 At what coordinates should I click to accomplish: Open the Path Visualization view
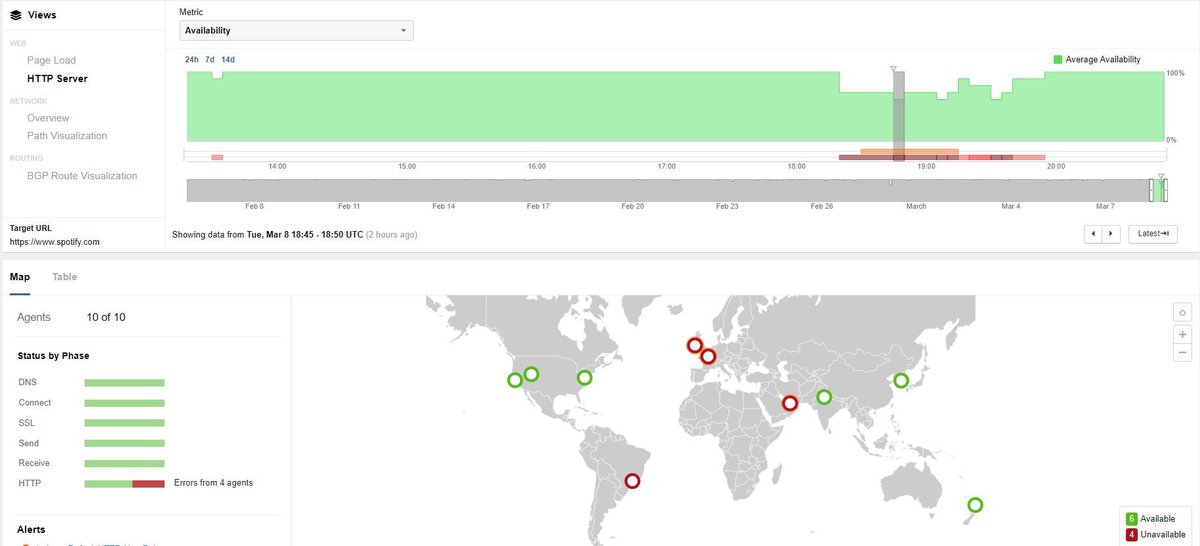pos(67,136)
